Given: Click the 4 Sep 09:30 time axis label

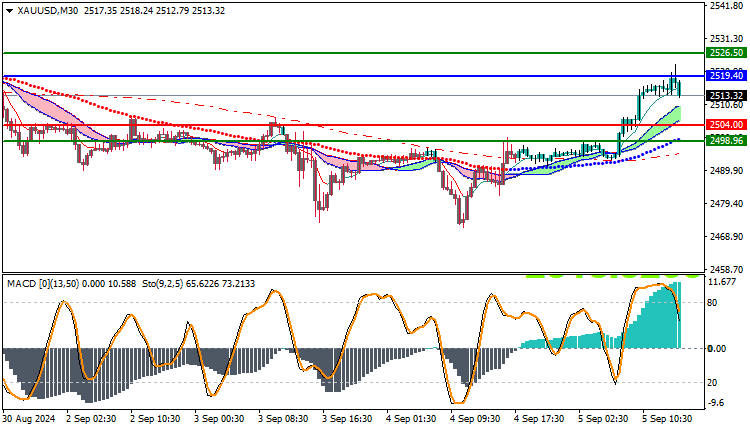Looking at the screenshot, I should 475,419.
